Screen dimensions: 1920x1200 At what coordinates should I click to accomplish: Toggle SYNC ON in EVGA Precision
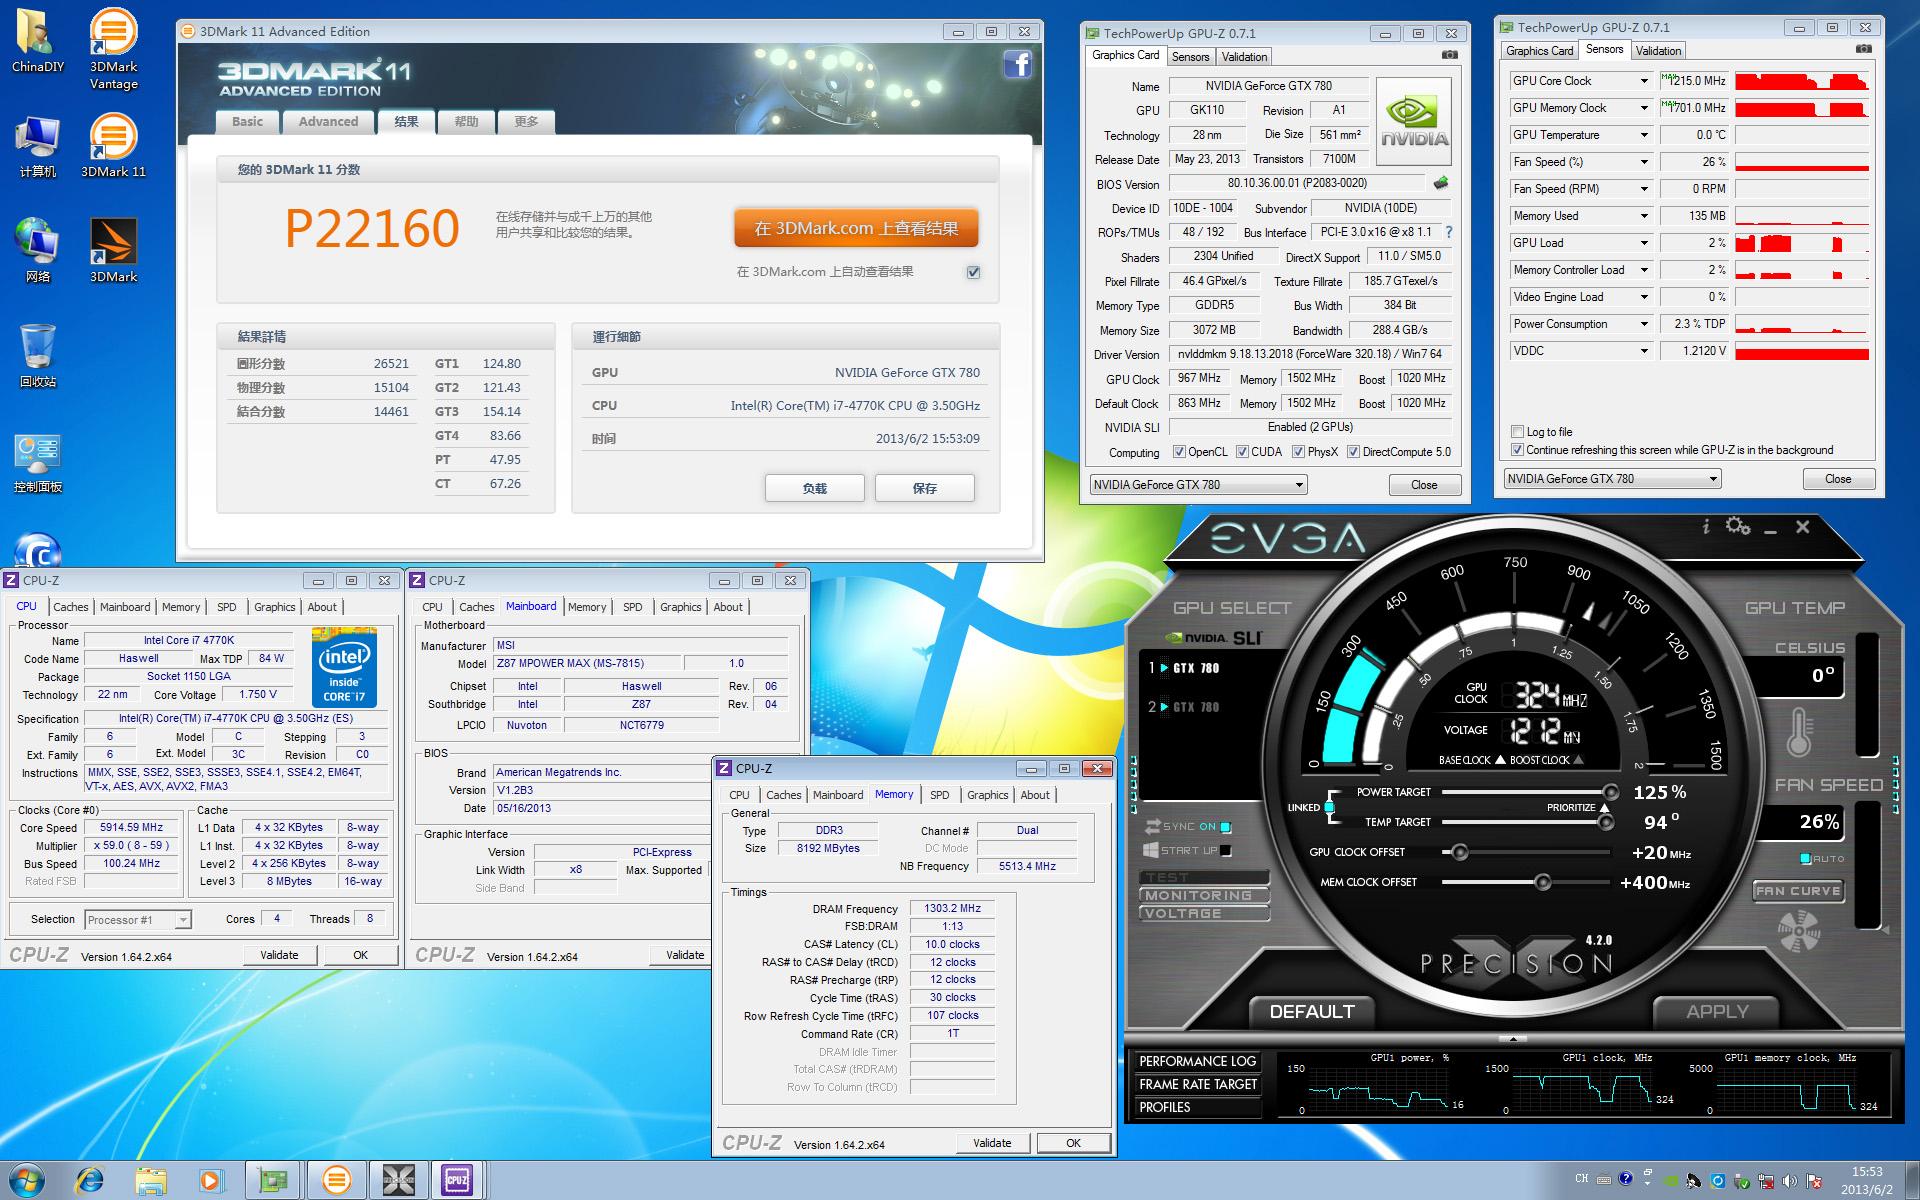(1226, 827)
